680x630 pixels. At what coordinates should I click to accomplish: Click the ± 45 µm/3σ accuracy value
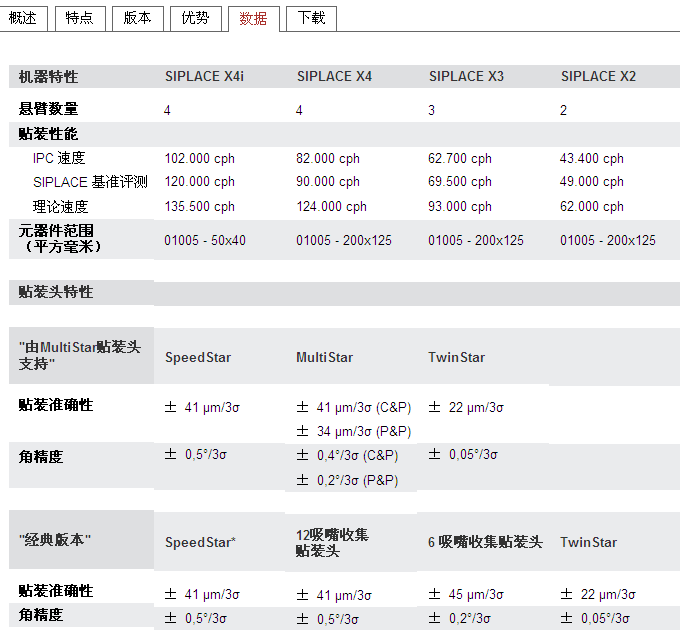coord(465,594)
